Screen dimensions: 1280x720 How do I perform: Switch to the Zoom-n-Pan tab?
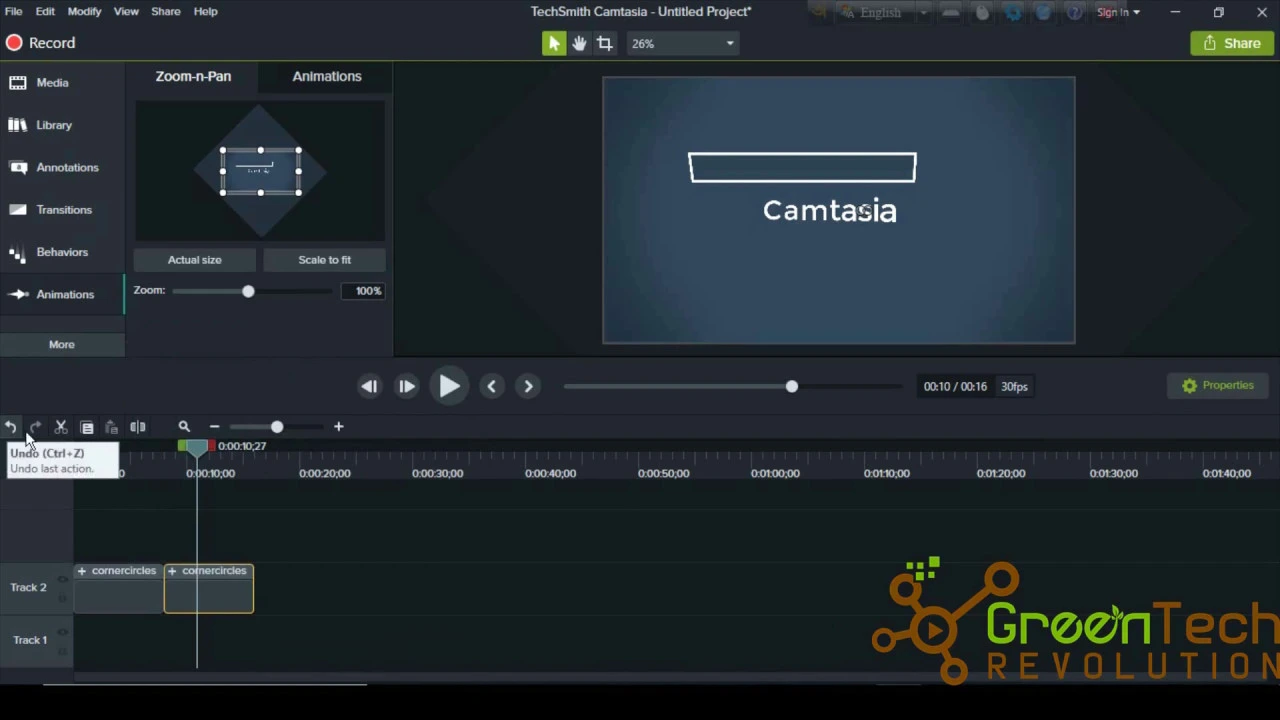(193, 76)
